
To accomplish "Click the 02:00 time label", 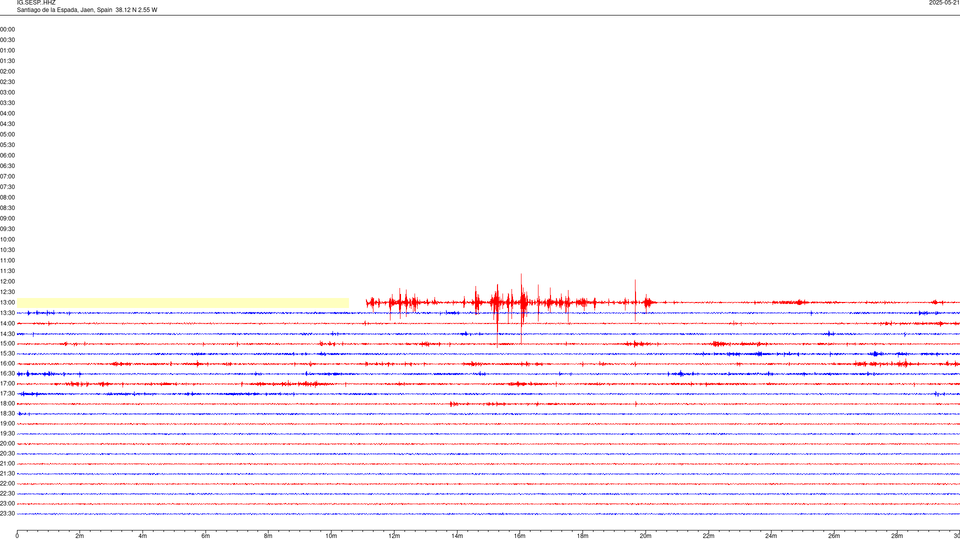I will 7,71.
